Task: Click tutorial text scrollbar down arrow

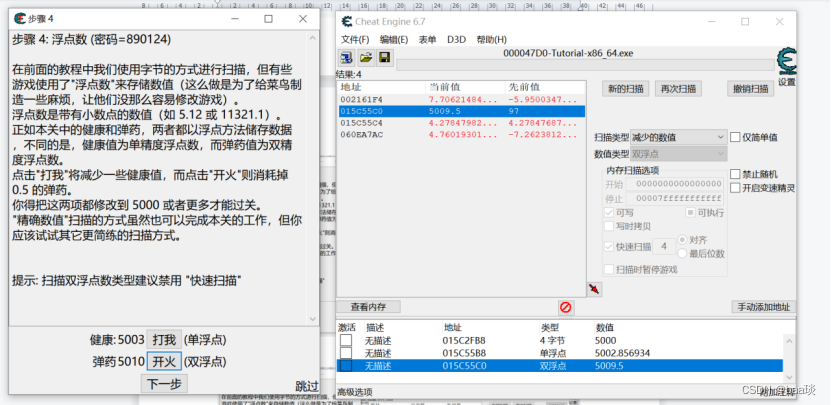Action: coord(312,319)
